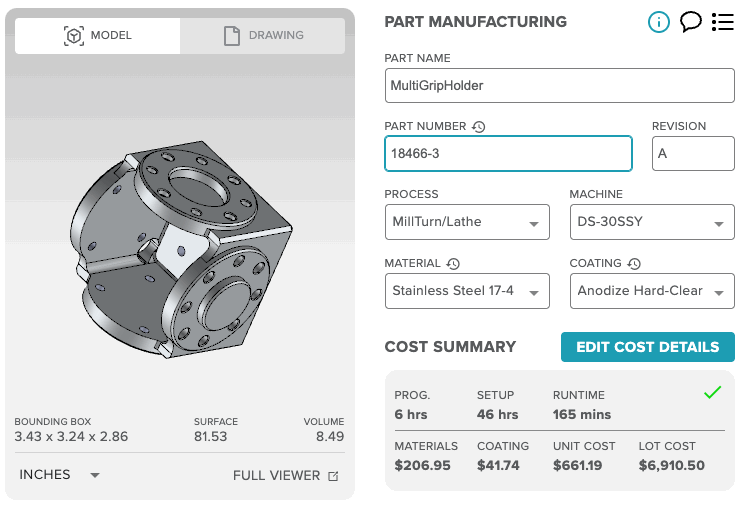
Task: Expand the Process dropdown MillTurn/Lathe
Action: coord(467,222)
